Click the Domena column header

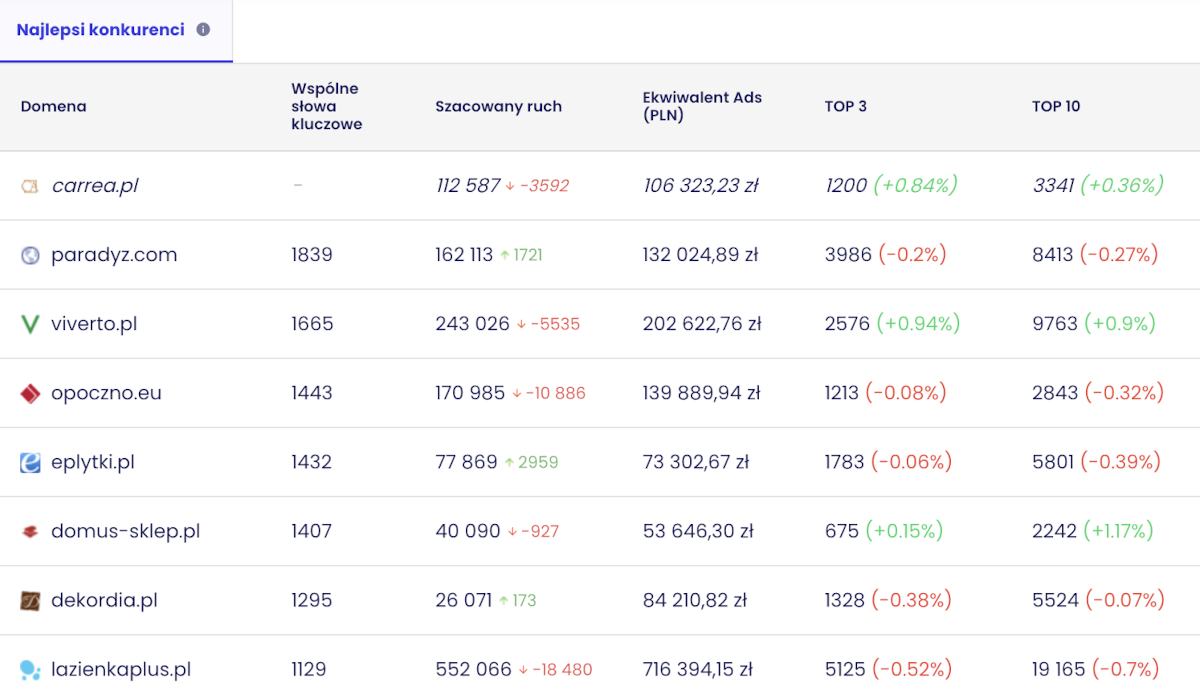tap(53, 106)
